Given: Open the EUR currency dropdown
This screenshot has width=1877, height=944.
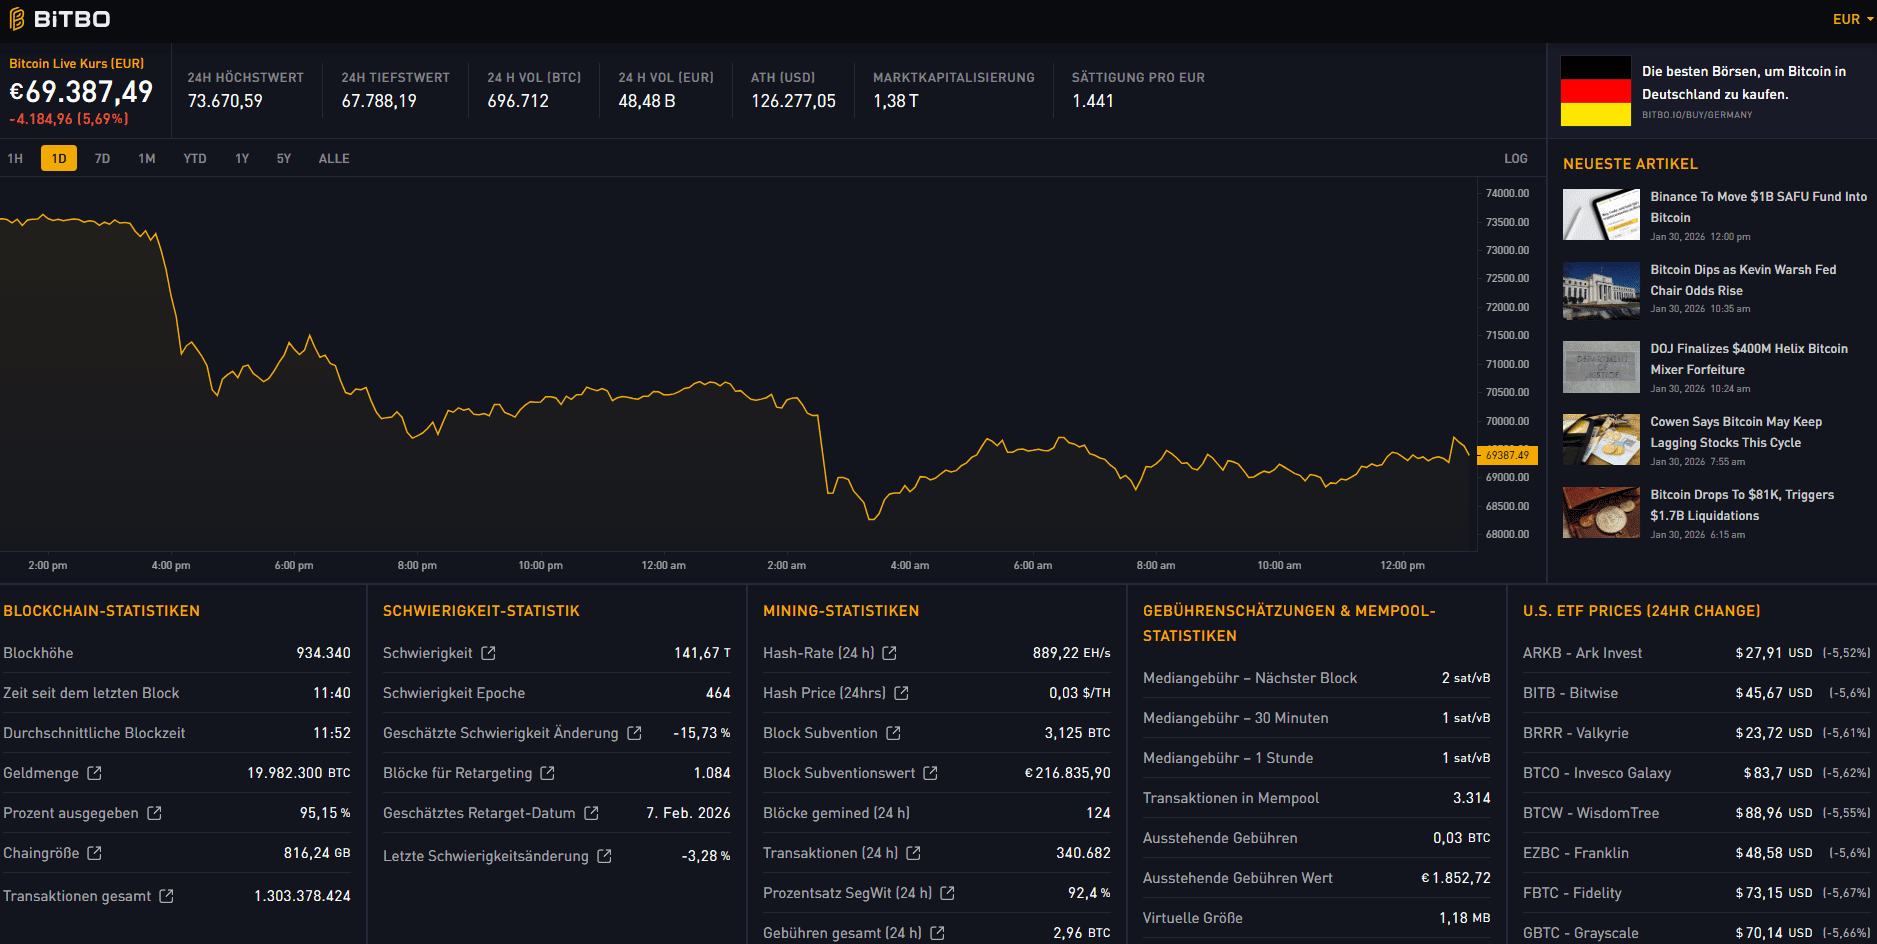Looking at the screenshot, I should [1852, 19].
